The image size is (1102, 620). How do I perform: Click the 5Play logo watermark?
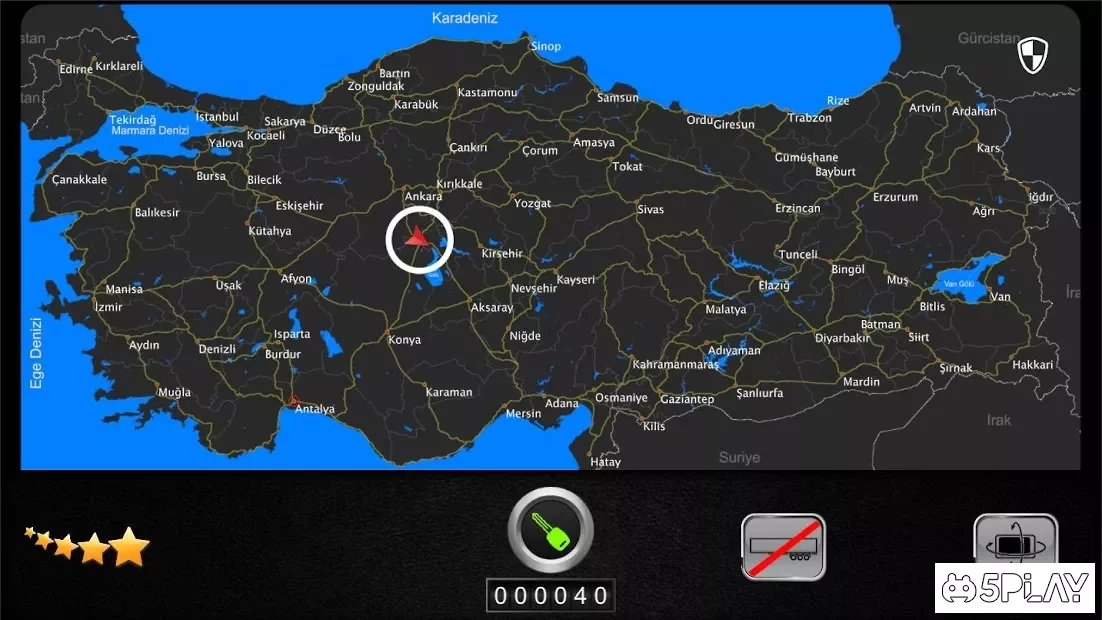(1014, 588)
